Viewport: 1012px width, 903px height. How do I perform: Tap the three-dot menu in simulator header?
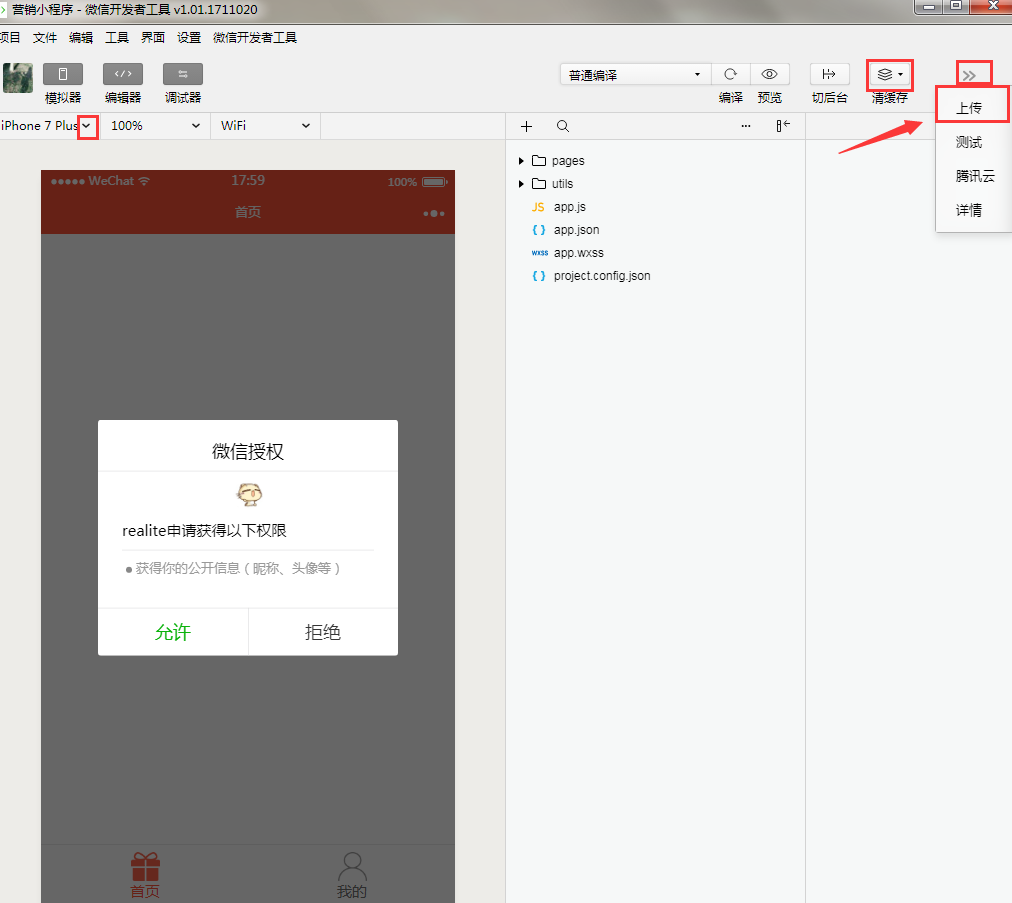click(434, 213)
